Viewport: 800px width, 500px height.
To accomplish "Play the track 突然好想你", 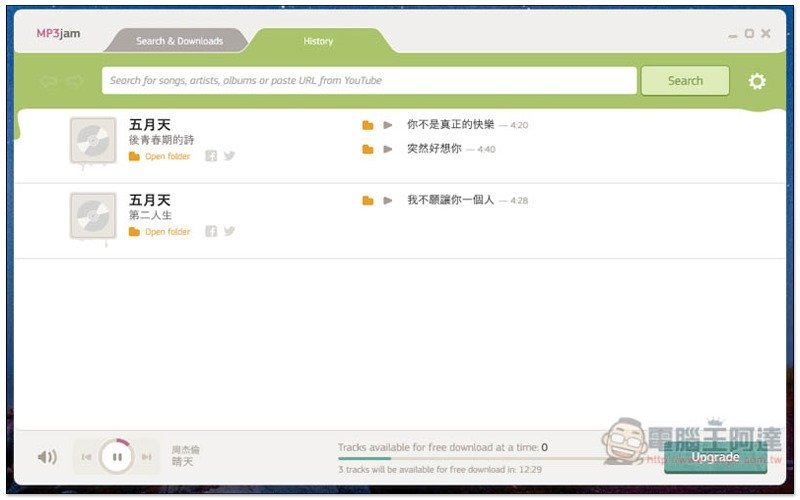I will click(388, 149).
